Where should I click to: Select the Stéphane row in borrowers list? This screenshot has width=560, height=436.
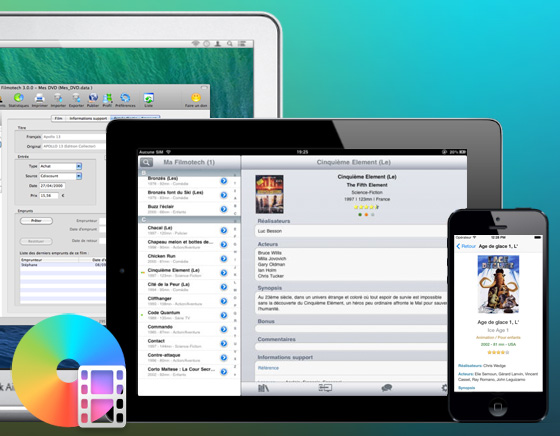point(63,265)
